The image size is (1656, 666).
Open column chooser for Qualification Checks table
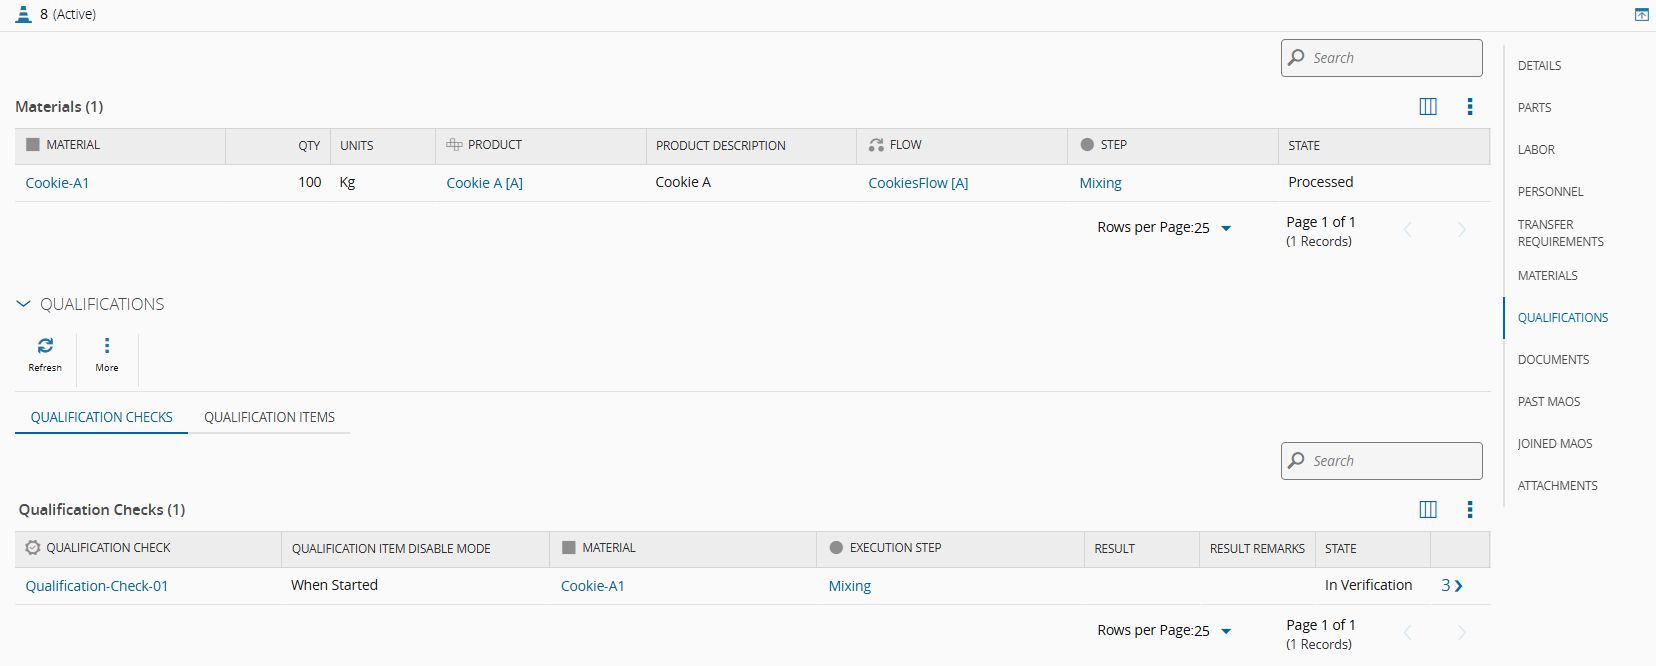click(x=1428, y=510)
